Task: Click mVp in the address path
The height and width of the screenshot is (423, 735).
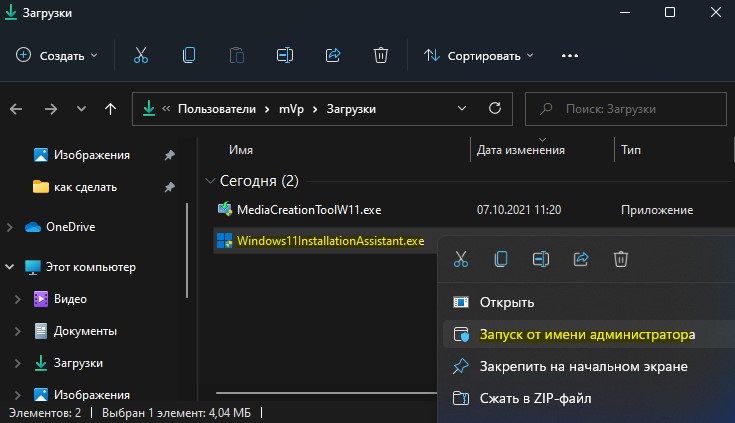Action: (292, 109)
